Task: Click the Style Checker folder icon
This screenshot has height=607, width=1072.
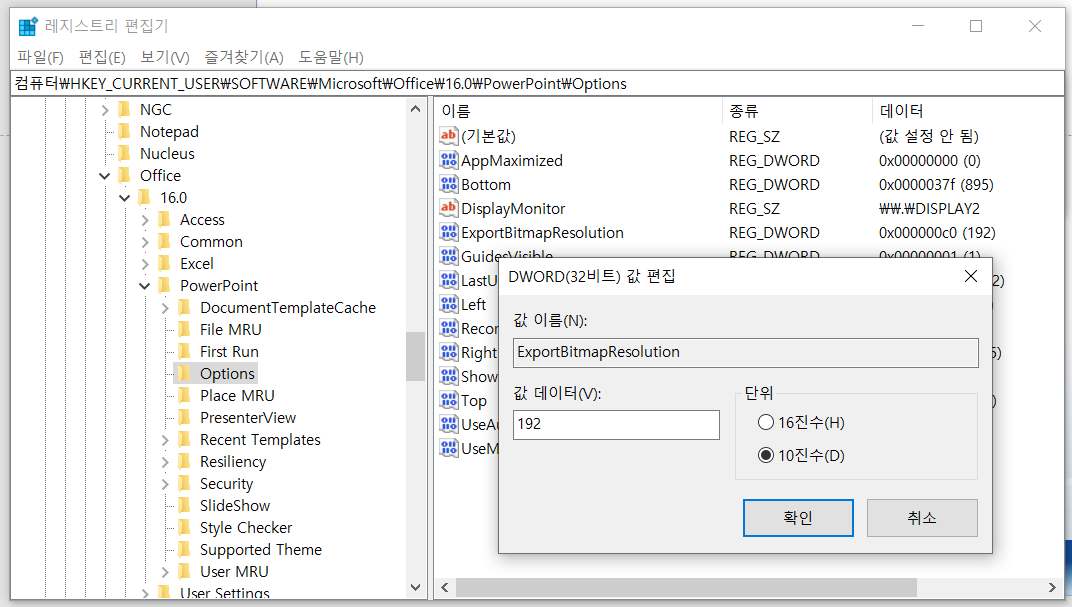Action: click(184, 527)
